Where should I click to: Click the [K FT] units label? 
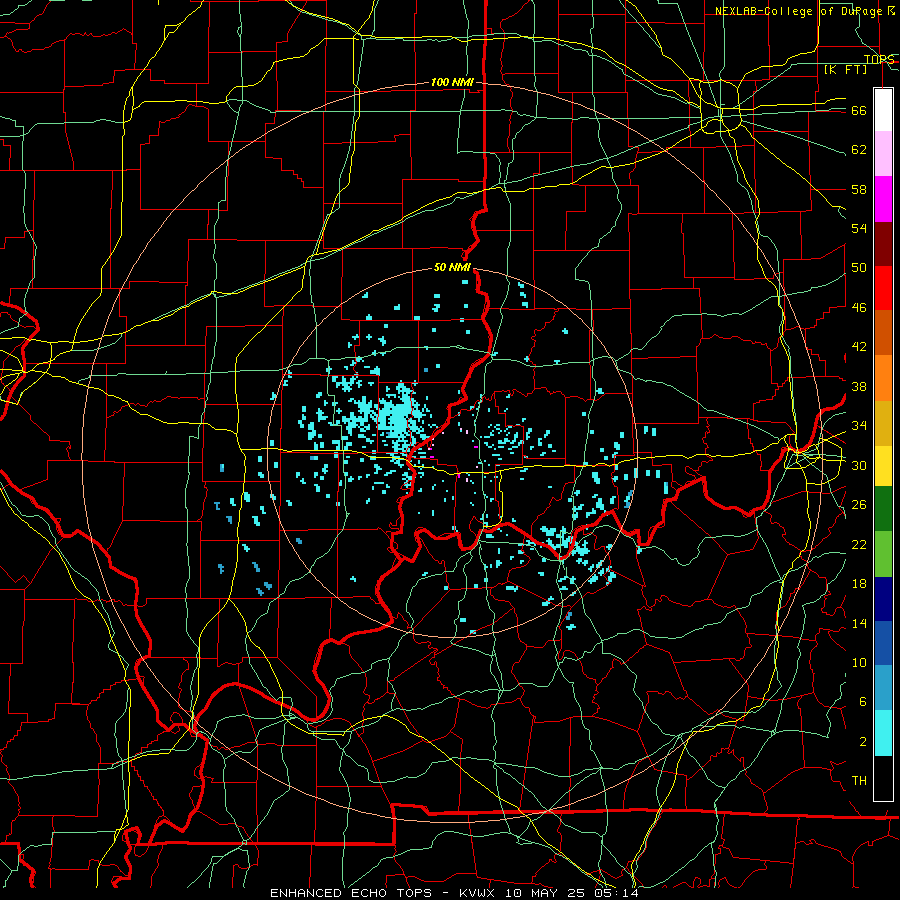pyautogui.click(x=846, y=70)
